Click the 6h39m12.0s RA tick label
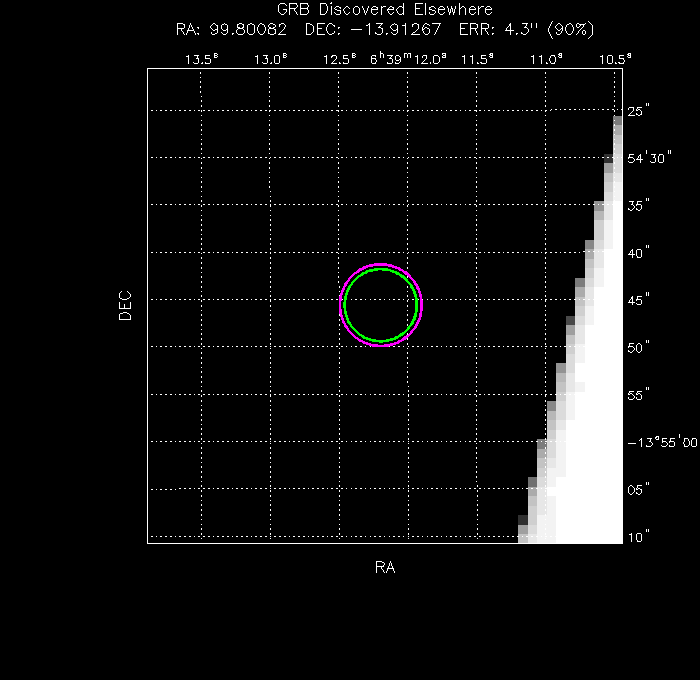The image size is (700, 680). point(408,58)
